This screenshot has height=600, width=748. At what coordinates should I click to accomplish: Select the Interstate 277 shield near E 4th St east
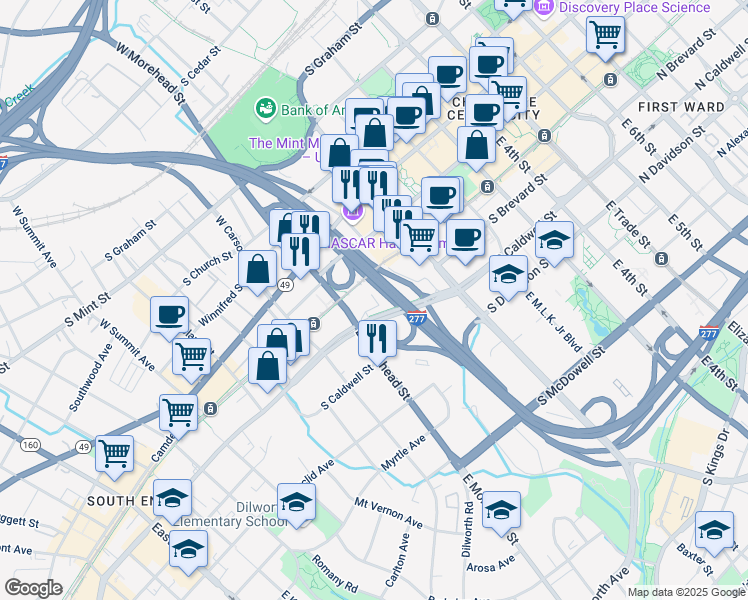pyautogui.click(x=708, y=332)
